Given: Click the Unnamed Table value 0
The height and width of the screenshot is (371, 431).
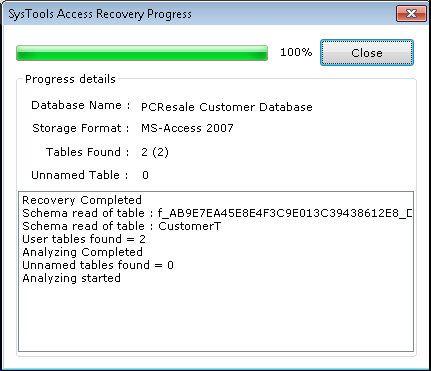Looking at the screenshot, I should pos(145,175).
